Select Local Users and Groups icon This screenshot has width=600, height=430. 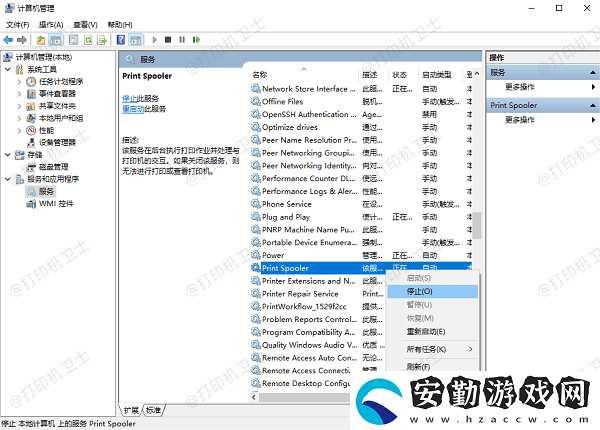pyautogui.click(x=31, y=118)
